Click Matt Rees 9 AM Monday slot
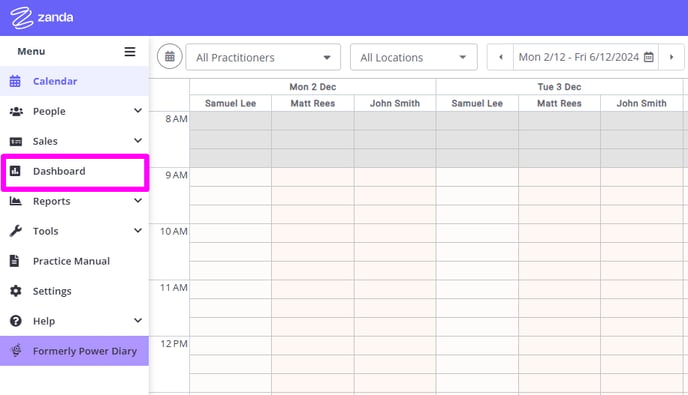Image resolution: width=688 pixels, height=395 pixels. (312, 177)
